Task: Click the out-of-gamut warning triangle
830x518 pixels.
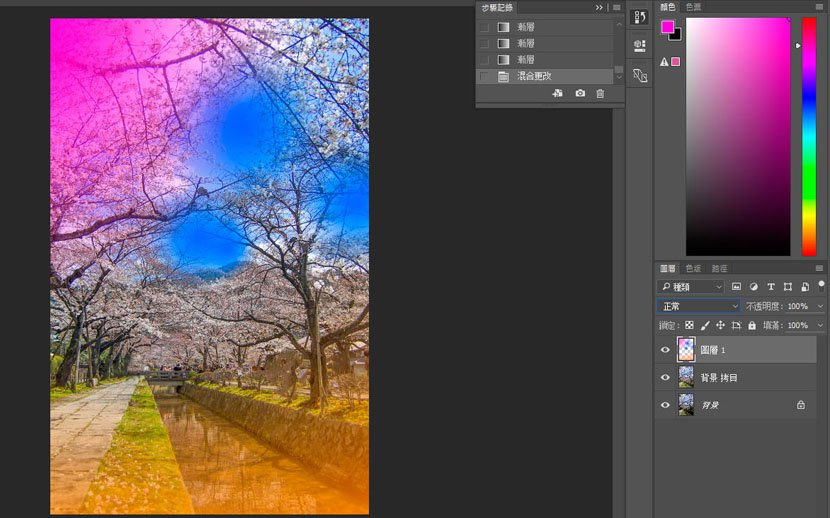Action: click(664, 62)
